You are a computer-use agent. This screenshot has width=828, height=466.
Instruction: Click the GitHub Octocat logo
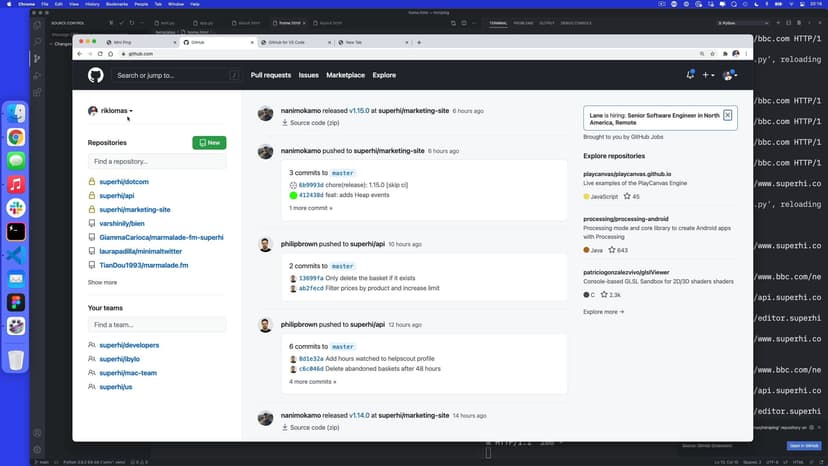pos(95,75)
